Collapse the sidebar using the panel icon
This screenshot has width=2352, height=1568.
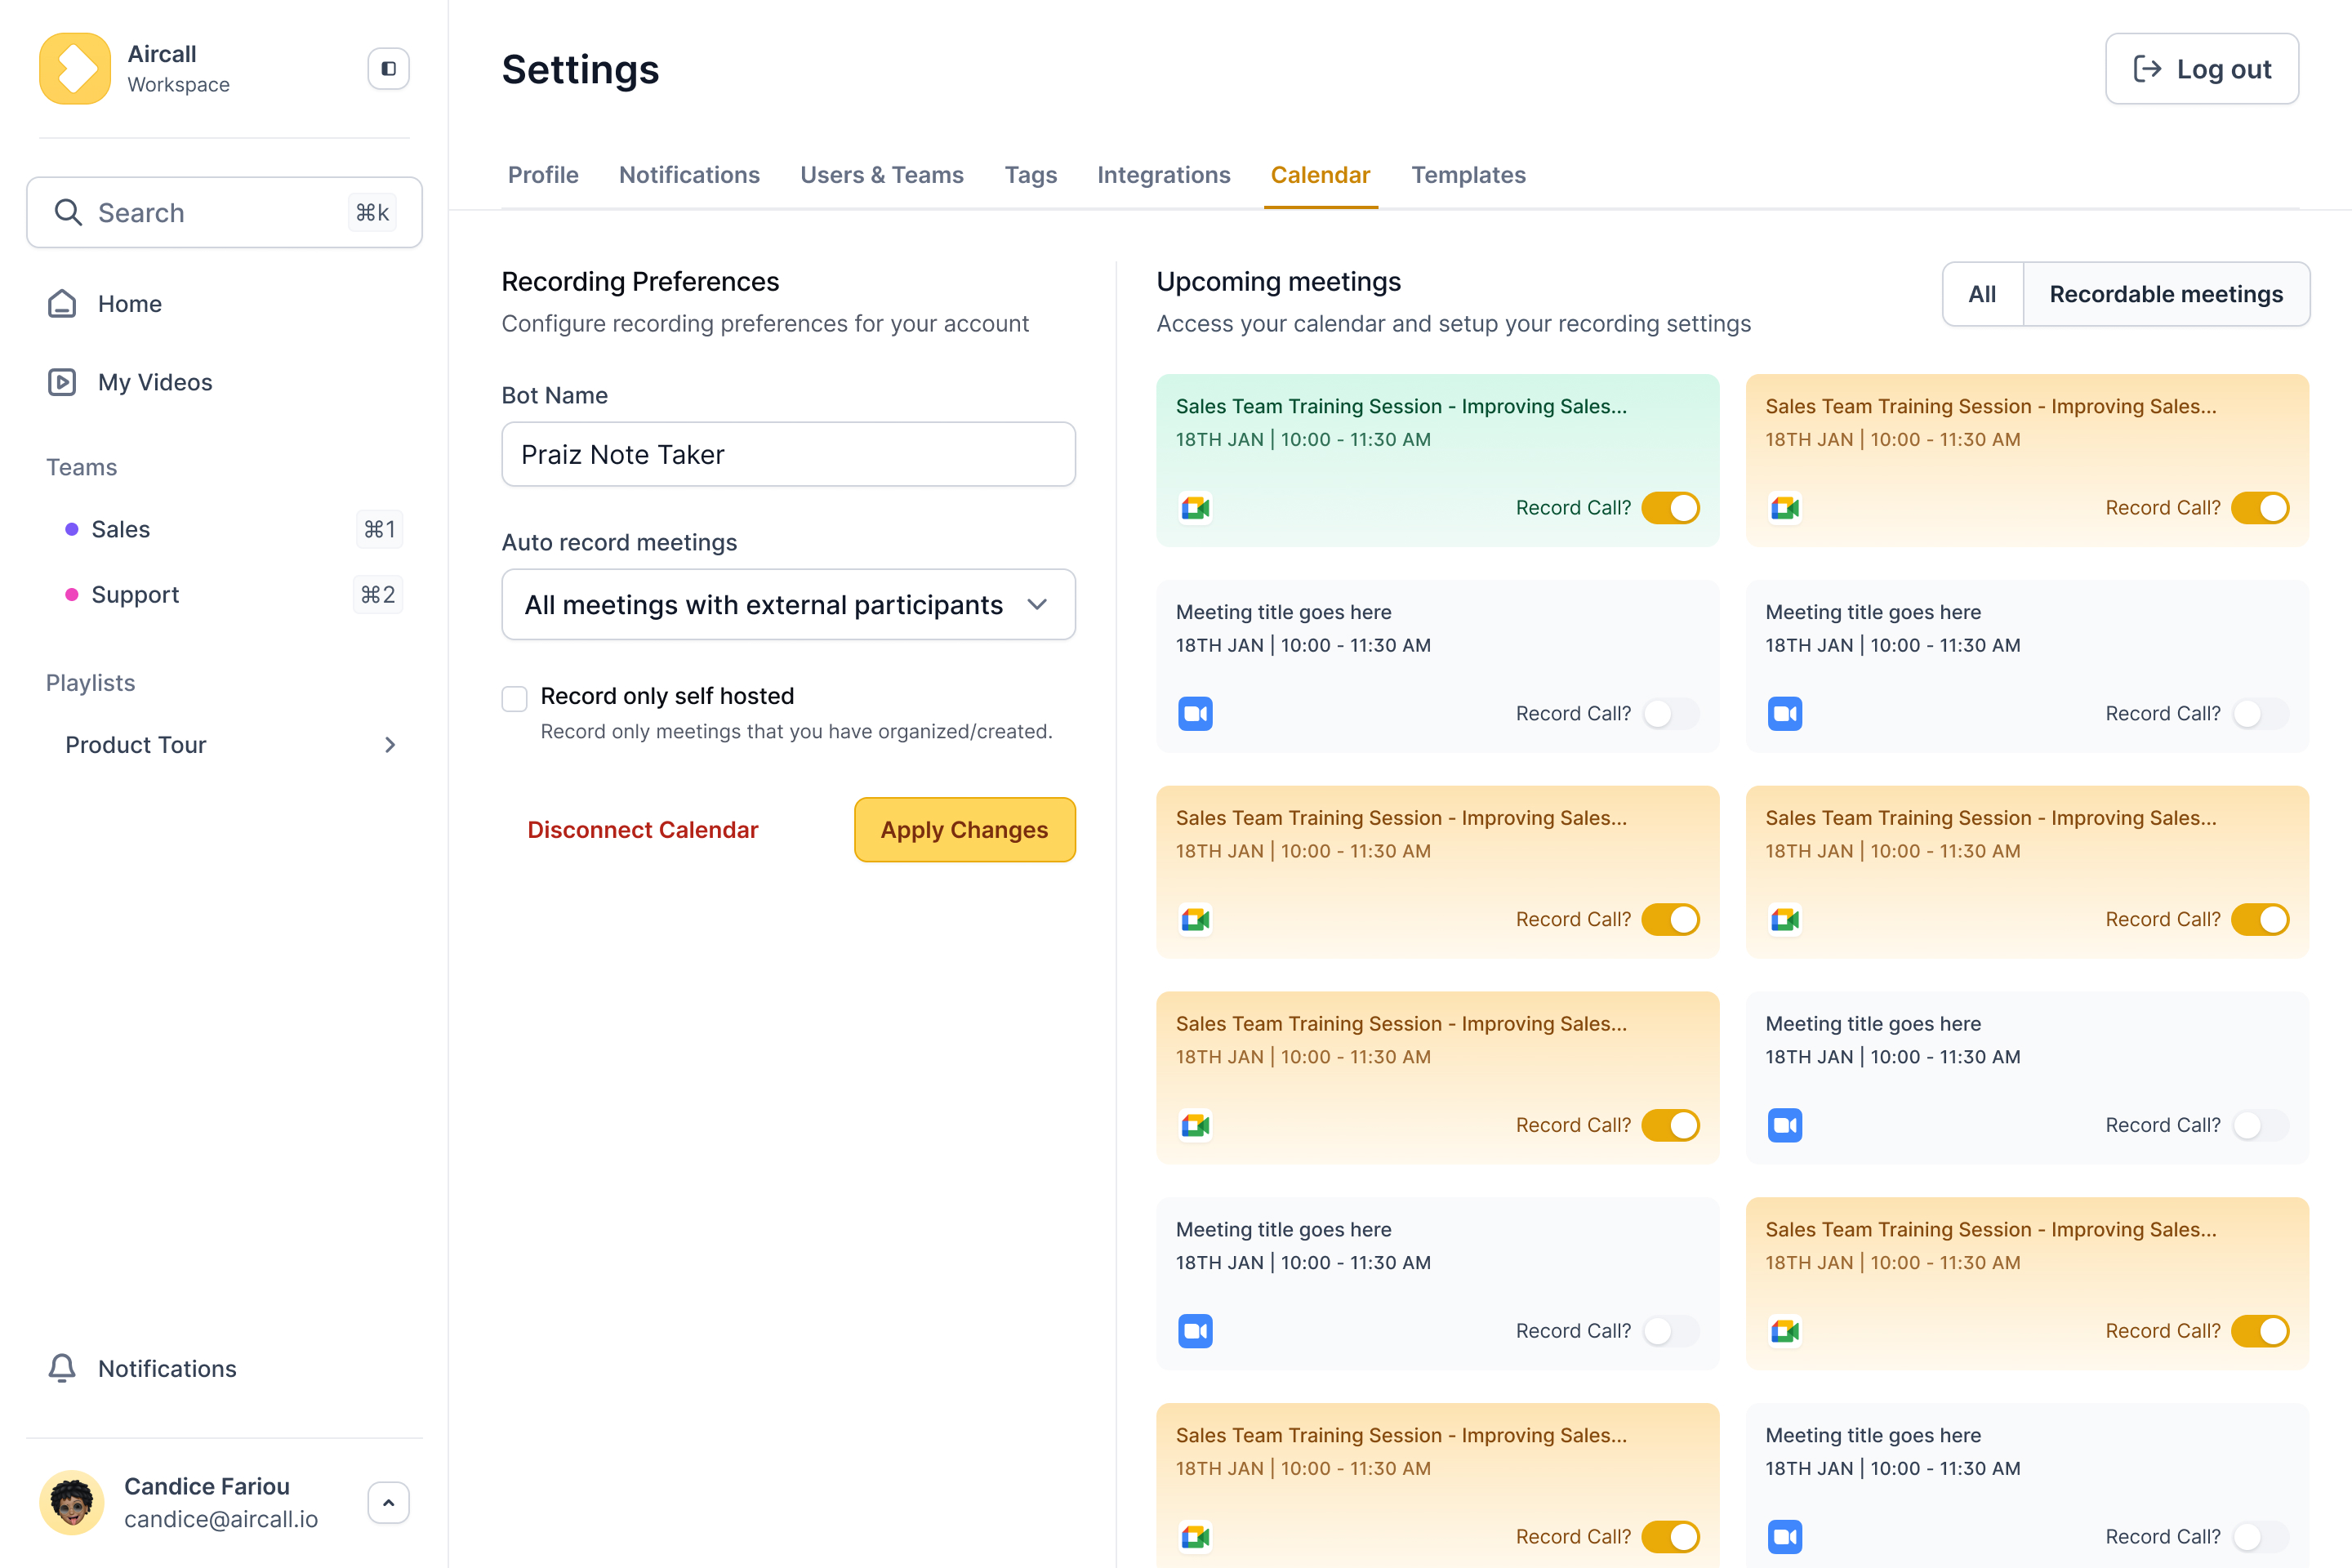tap(388, 68)
